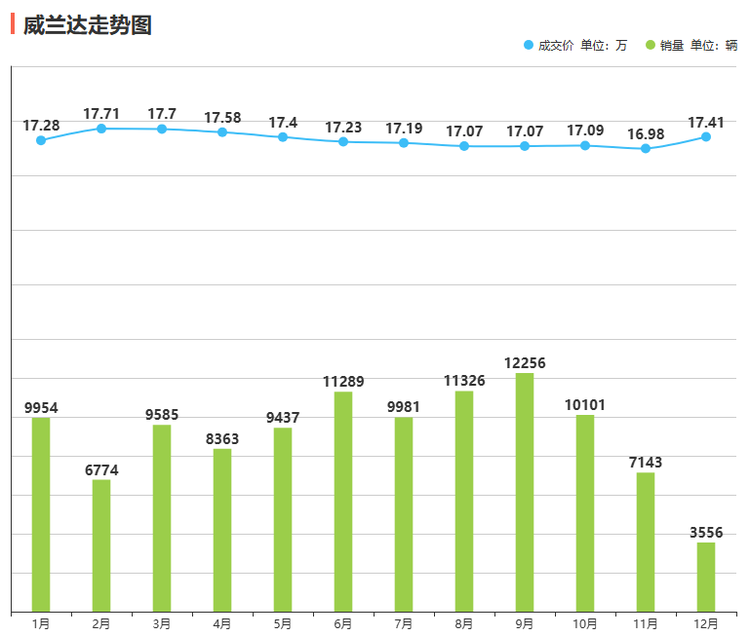
Task: Click the 11289 sales bar for 6月
Action: pos(343,500)
